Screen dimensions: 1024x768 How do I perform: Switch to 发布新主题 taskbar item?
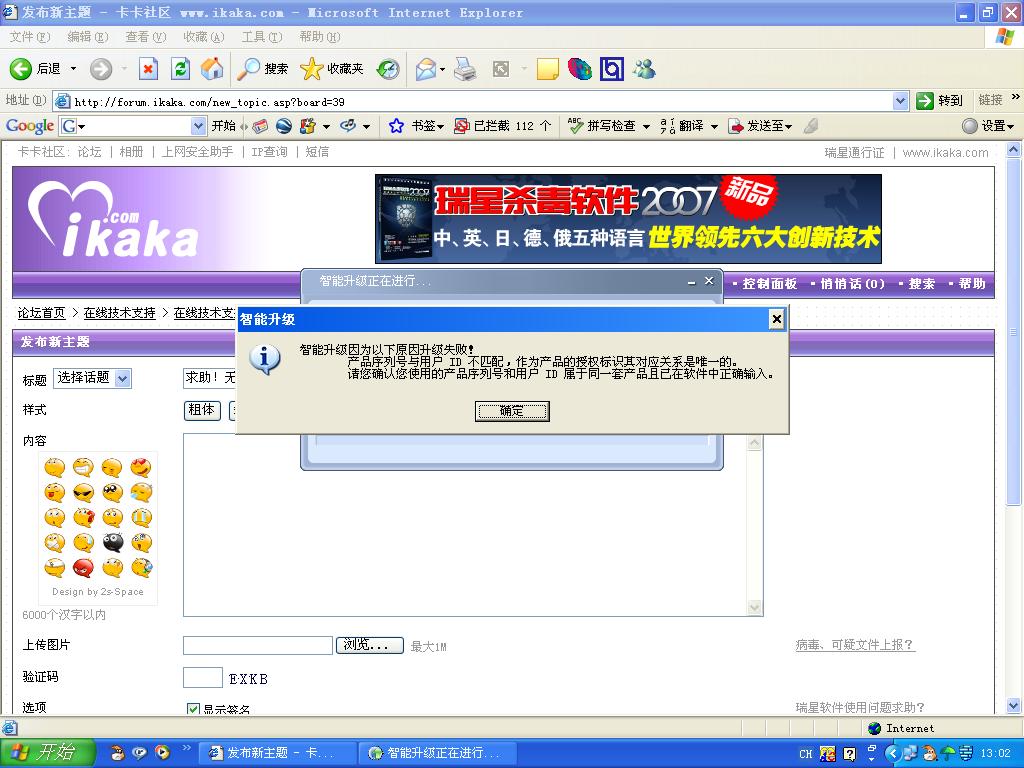(277, 753)
